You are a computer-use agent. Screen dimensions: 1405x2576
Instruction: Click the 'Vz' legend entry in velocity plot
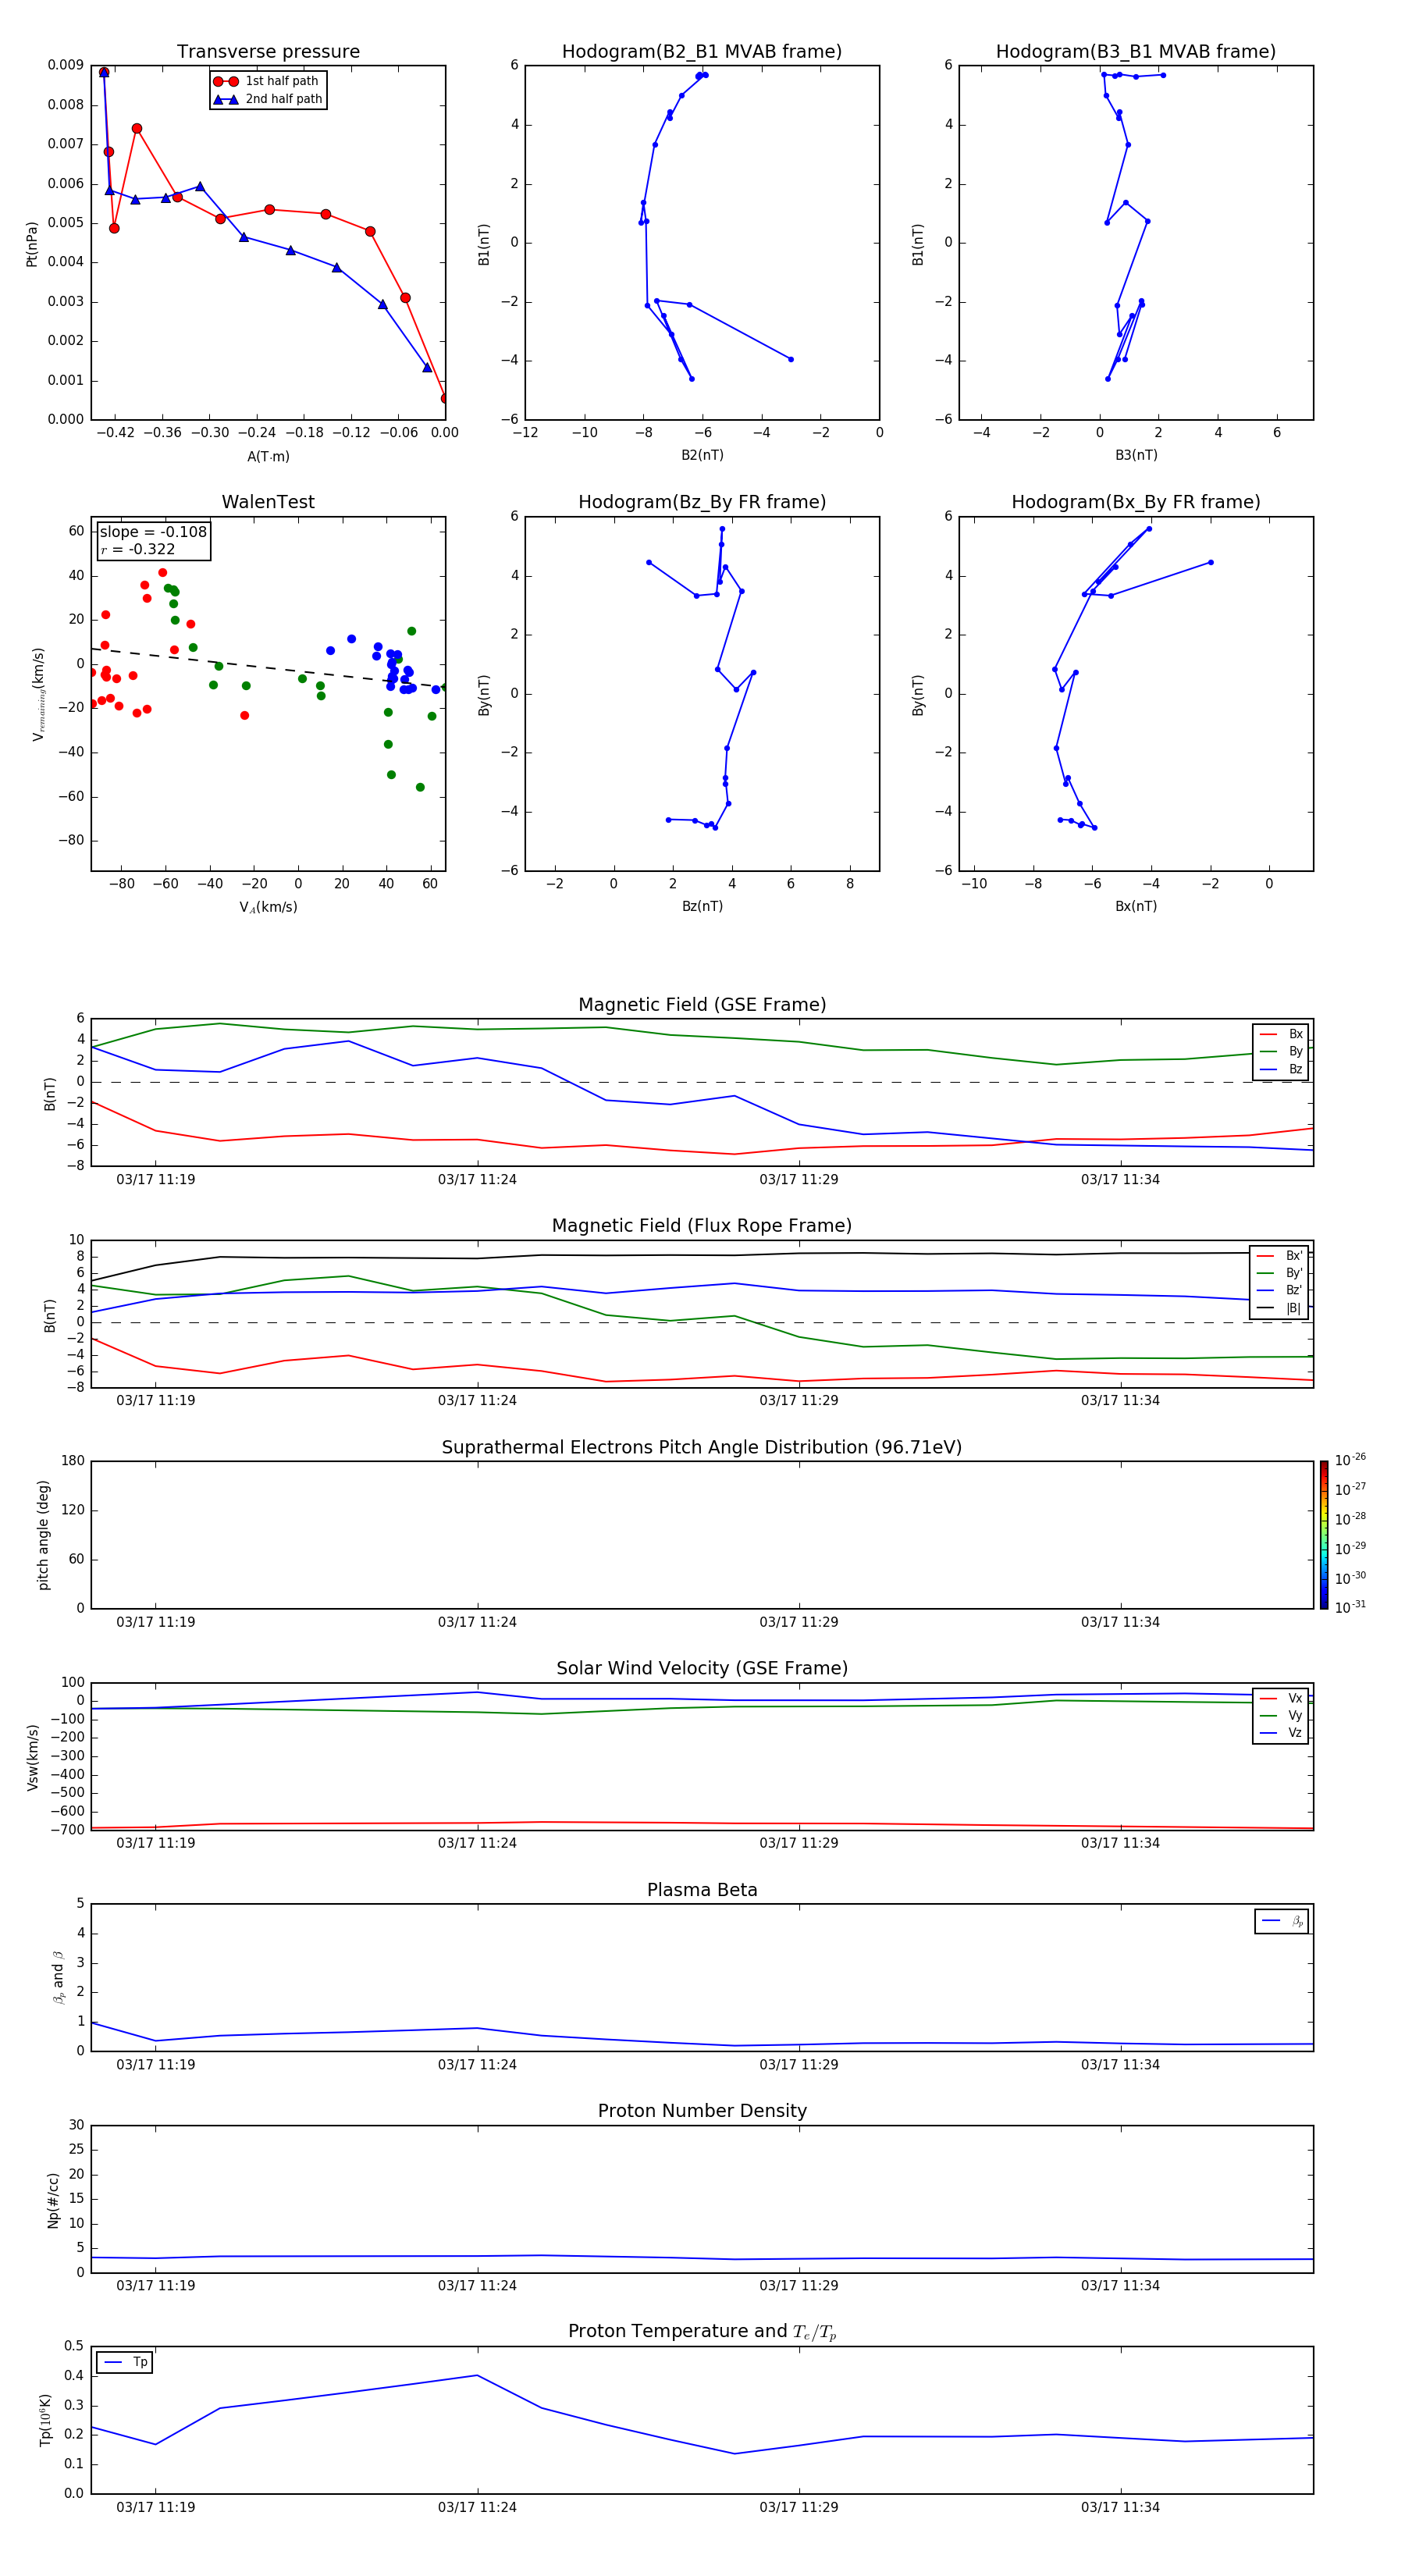click(x=1281, y=1733)
